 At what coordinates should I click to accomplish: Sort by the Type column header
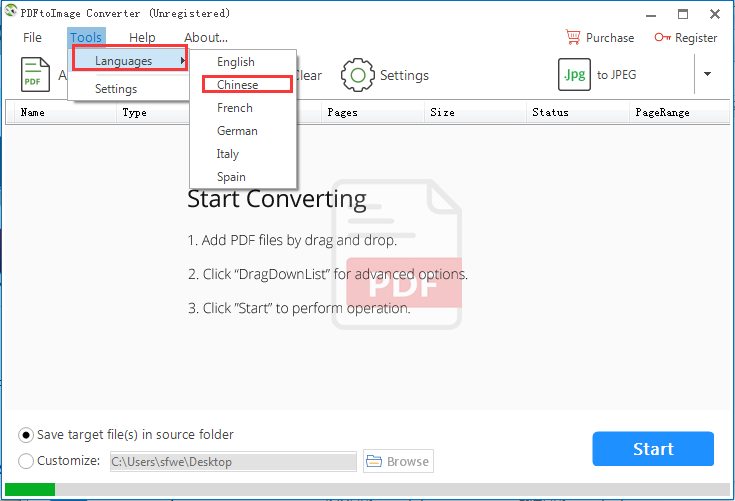153,112
